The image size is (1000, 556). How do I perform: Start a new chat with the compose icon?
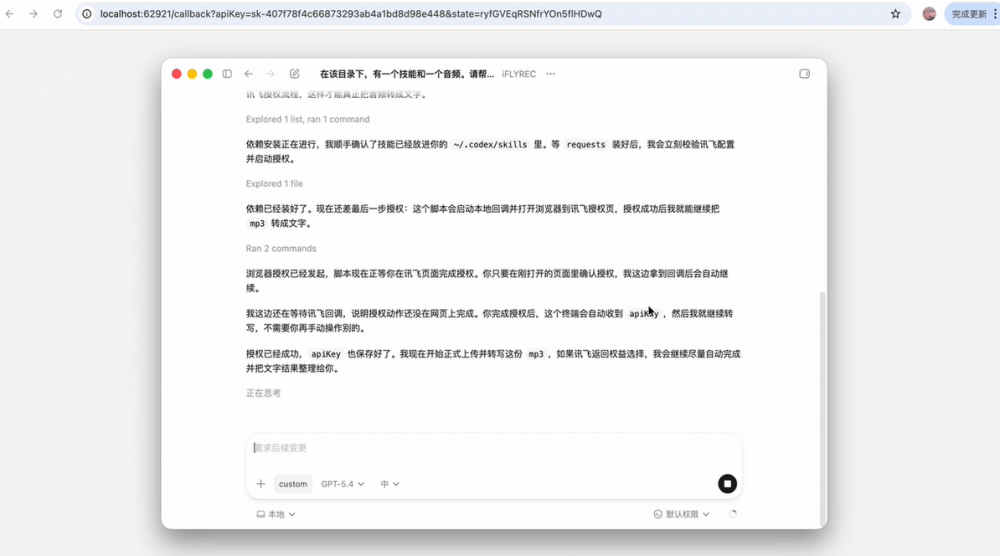click(x=295, y=74)
